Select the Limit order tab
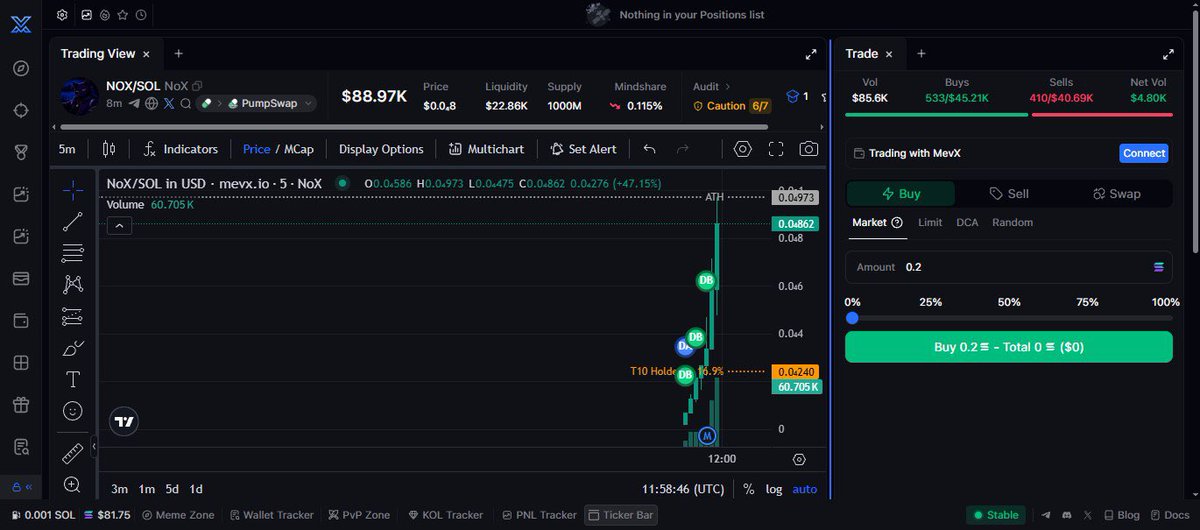 click(x=930, y=222)
